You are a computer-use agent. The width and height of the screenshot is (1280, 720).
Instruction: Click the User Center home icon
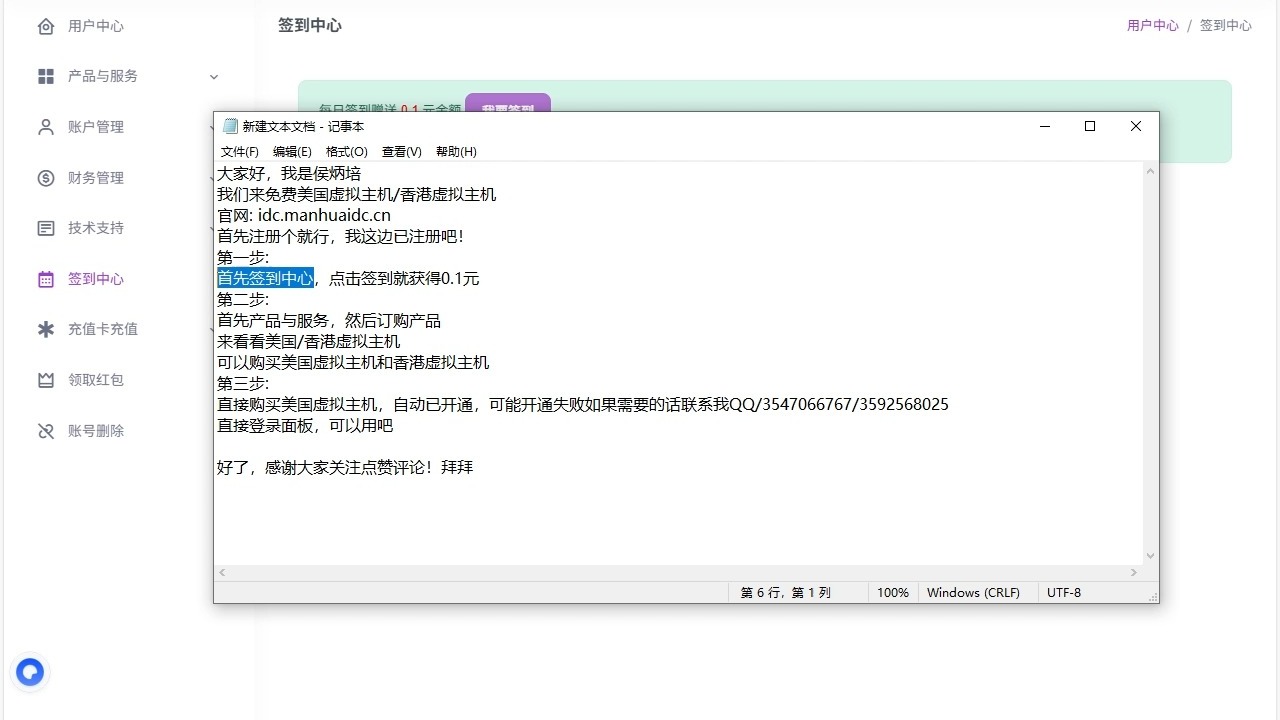46,26
